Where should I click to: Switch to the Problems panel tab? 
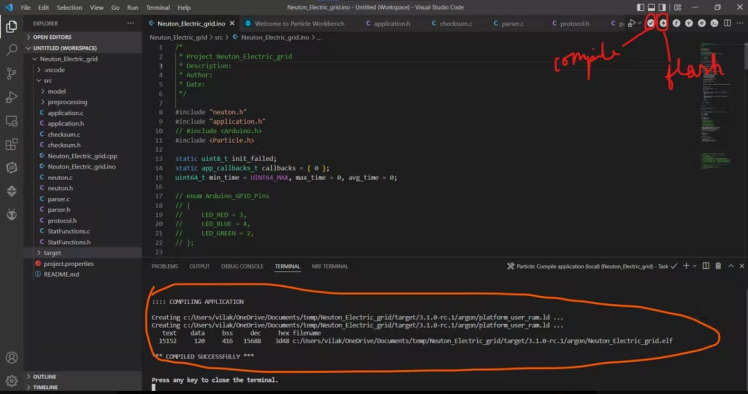(x=165, y=266)
